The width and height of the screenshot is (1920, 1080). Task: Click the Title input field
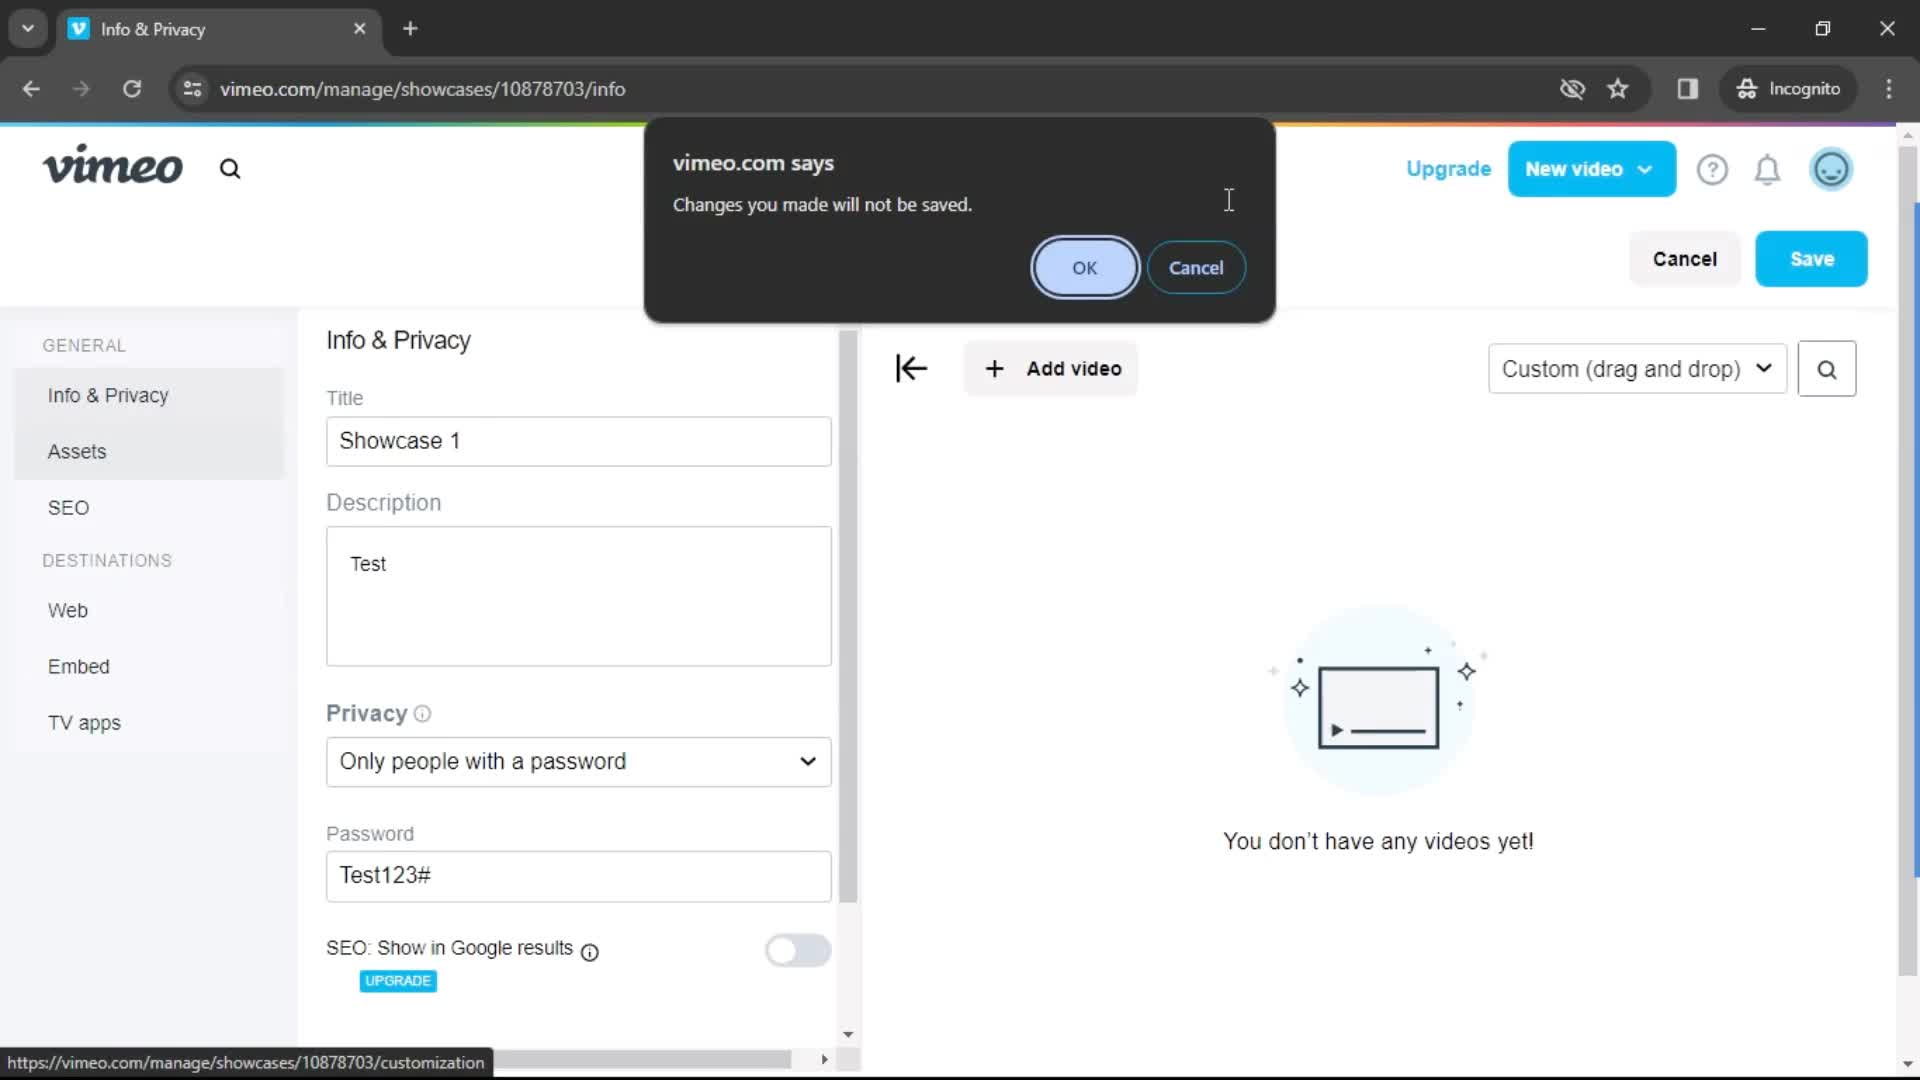578,441
